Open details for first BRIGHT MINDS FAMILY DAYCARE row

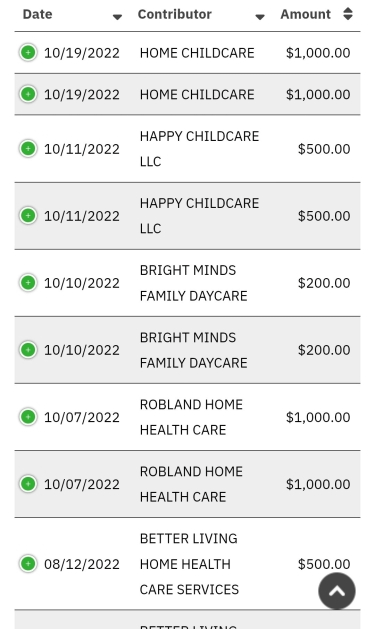tap(28, 282)
